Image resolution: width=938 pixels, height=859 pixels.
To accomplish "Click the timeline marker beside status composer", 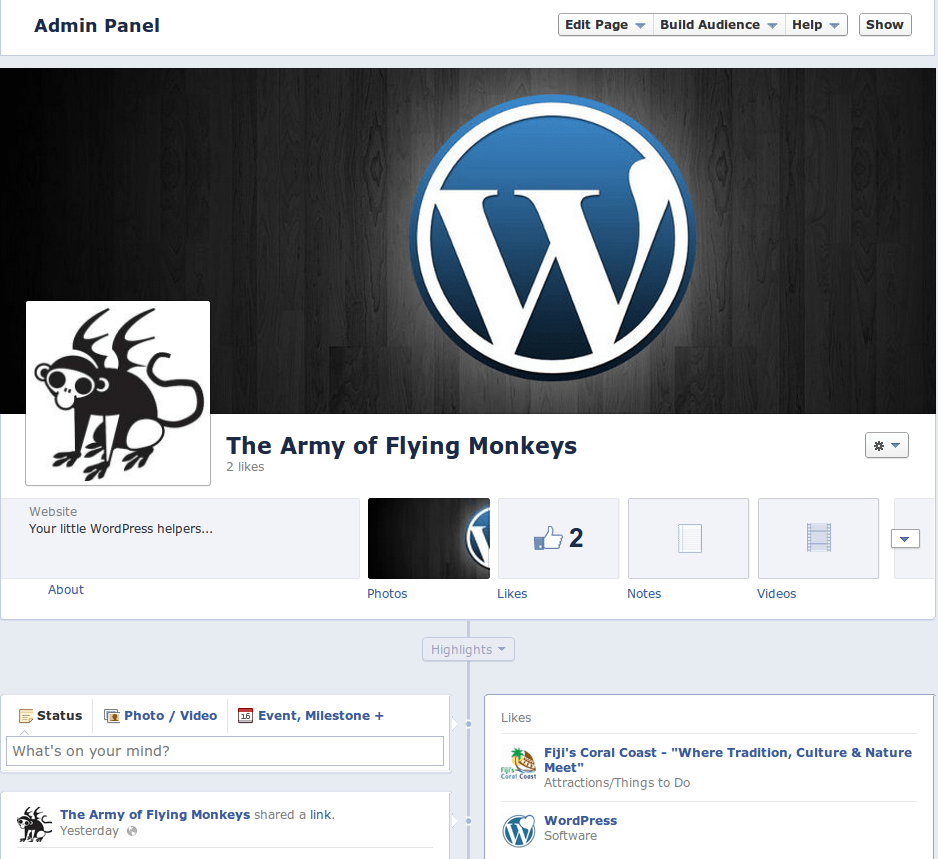I will [x=468, y=724].
